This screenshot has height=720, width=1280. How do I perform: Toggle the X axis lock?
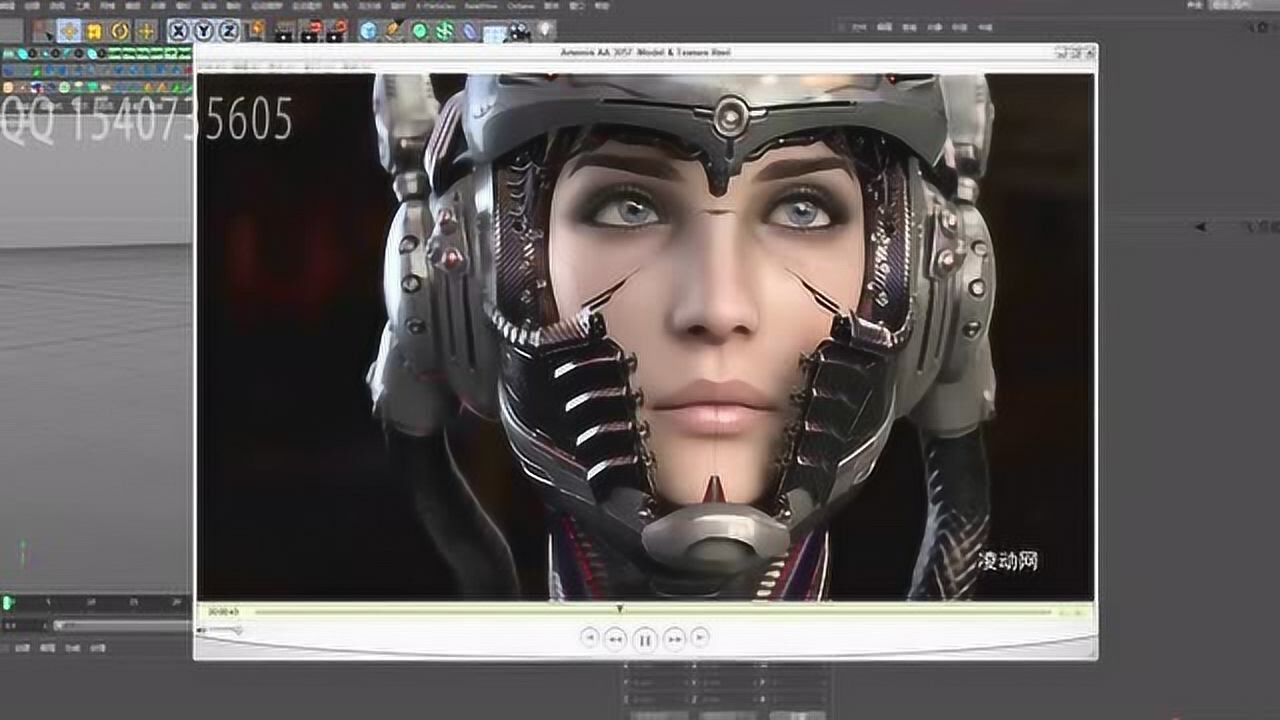pyautogui.click(x=178, y=31)
